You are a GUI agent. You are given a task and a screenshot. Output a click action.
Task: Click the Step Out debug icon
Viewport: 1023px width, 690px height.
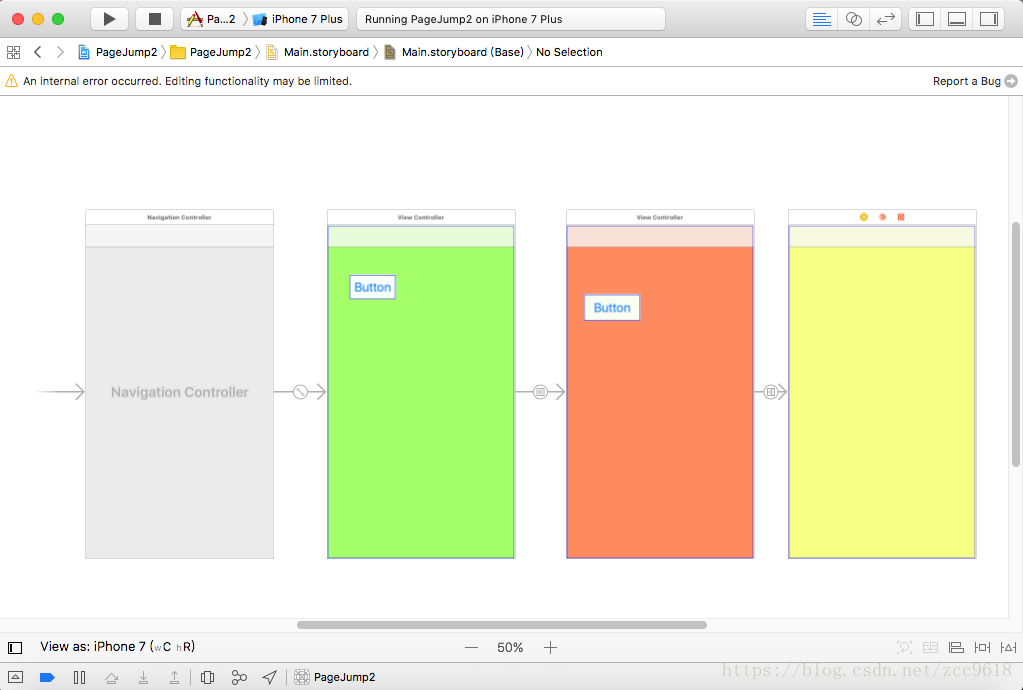coord(175,678)
